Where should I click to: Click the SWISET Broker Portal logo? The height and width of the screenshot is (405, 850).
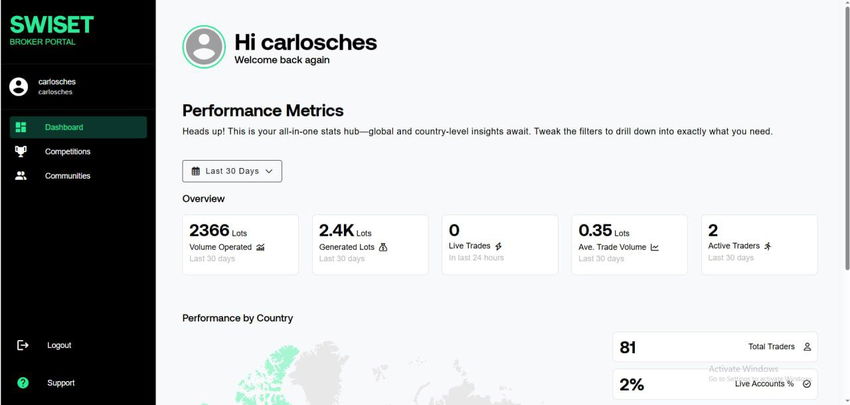coord(52,29)
